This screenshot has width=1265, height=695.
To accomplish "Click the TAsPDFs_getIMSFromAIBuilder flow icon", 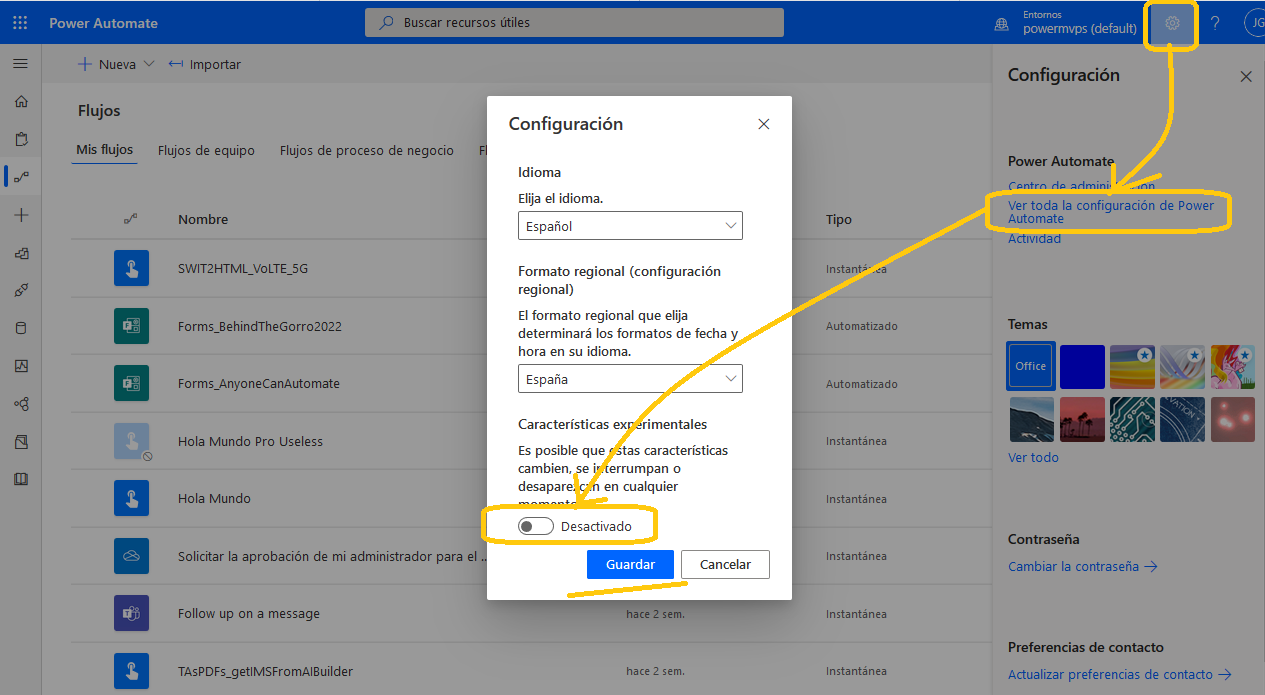I will click(x=131, y=671).
